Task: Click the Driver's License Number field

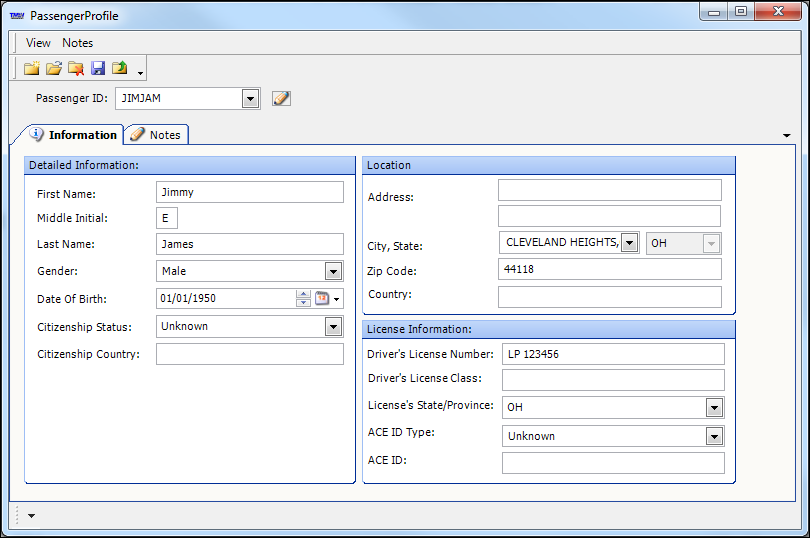Action: click(612, 354)
